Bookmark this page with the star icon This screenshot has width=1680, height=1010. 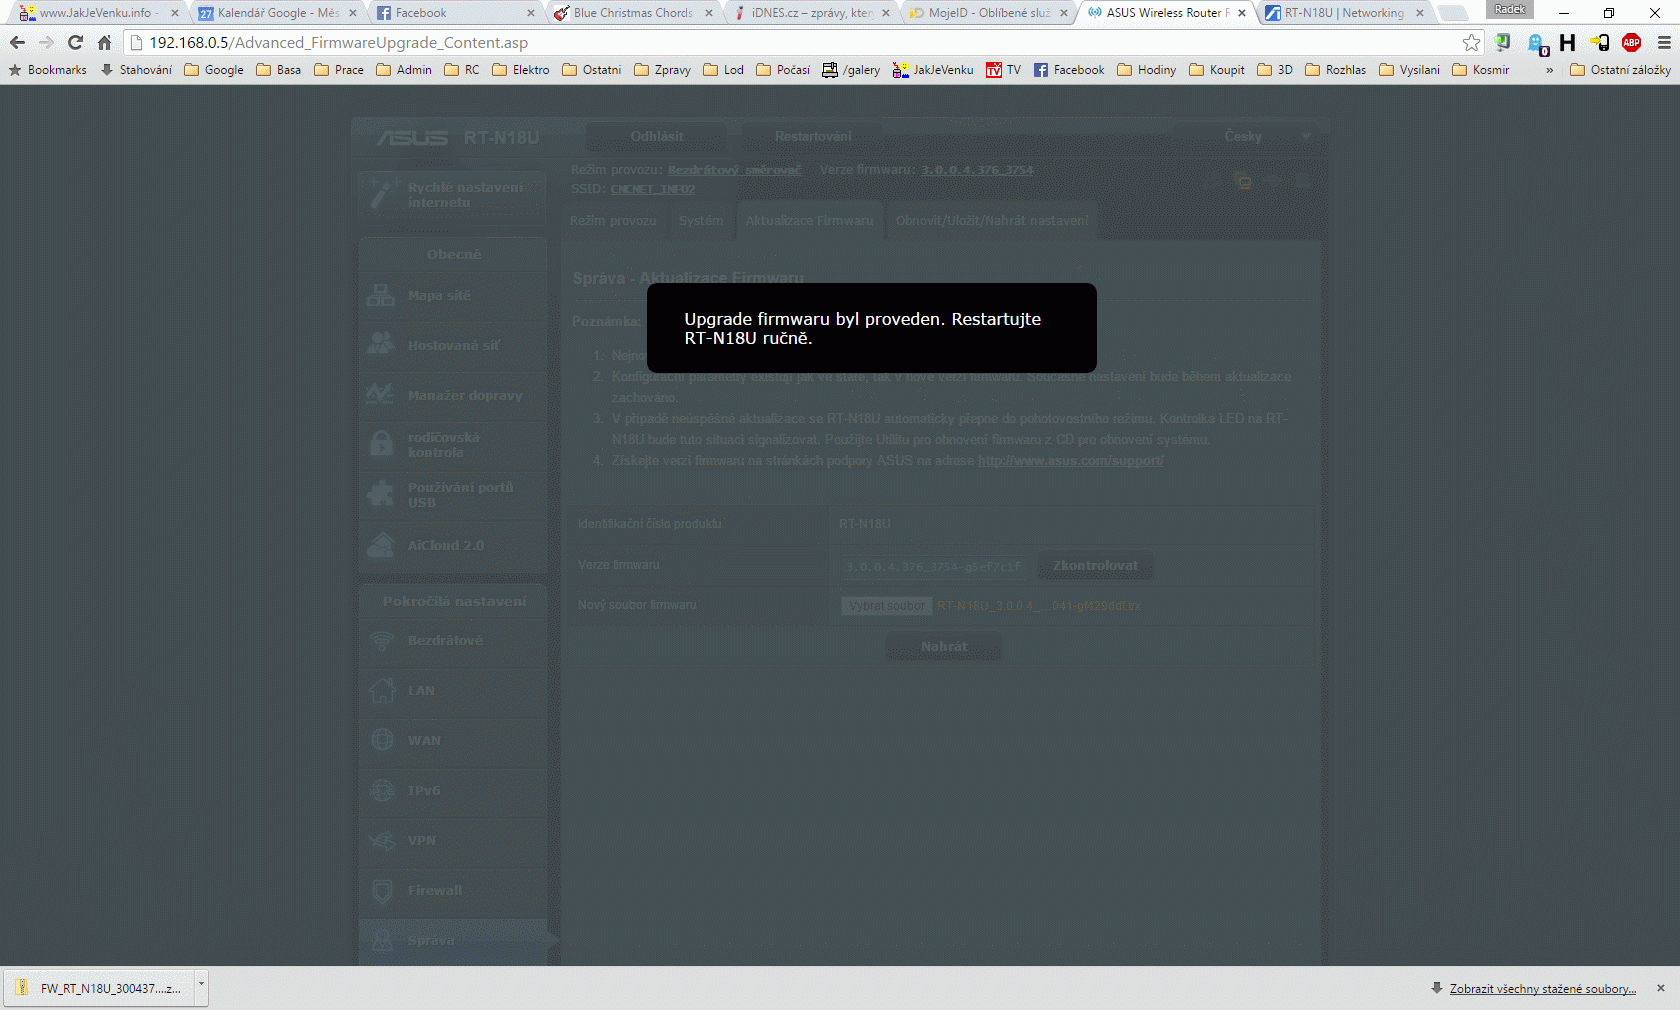[1471, 42]
